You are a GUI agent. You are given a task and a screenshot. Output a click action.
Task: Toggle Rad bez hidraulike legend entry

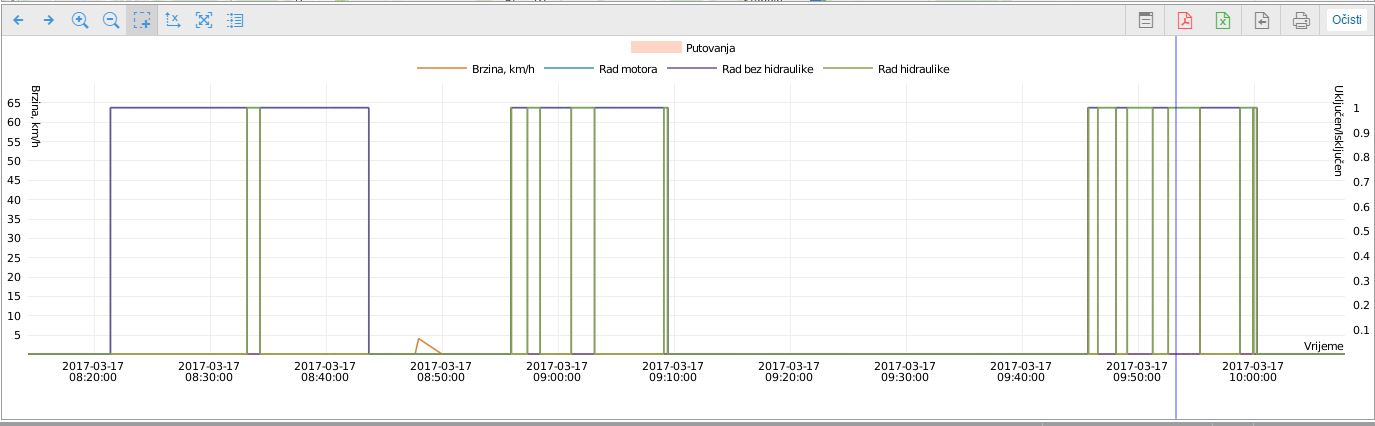(x=766, y=69)
